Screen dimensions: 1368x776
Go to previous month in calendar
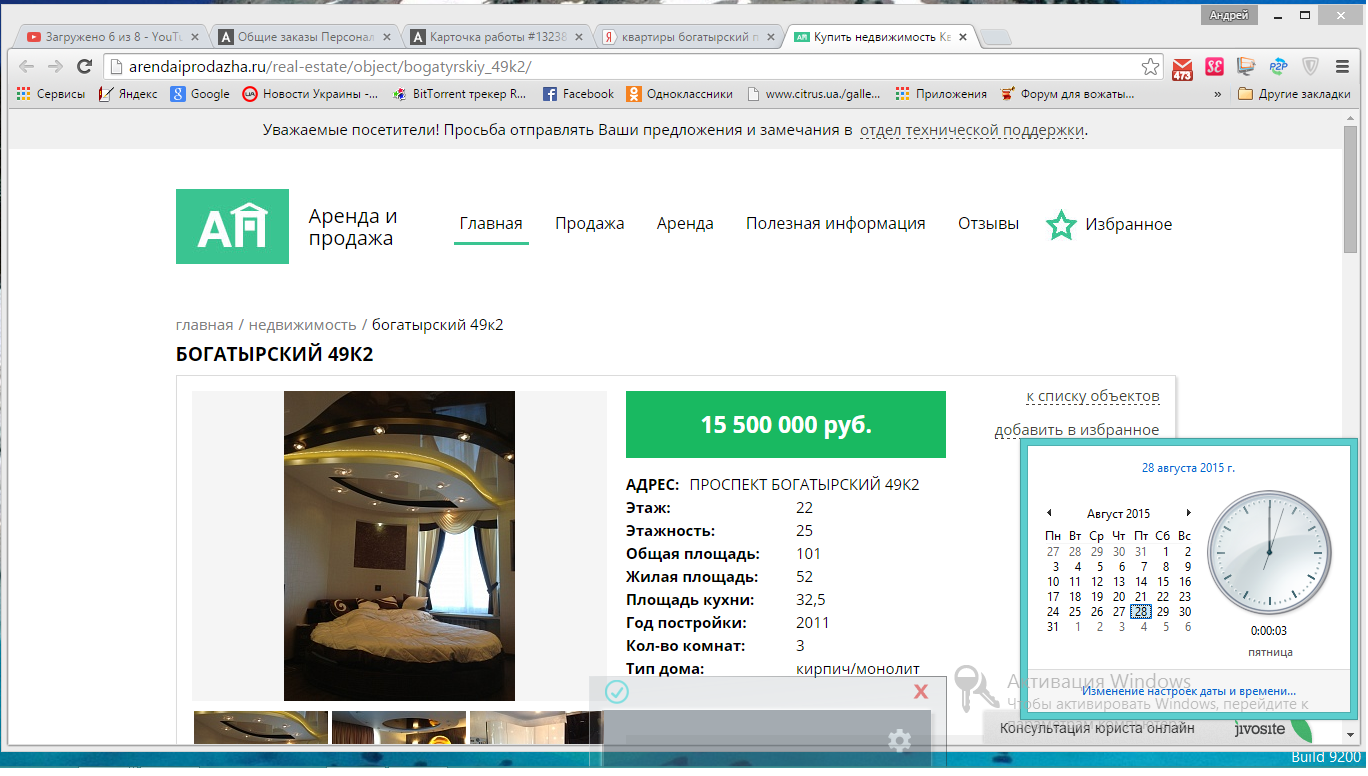[x=1049, y=513]
